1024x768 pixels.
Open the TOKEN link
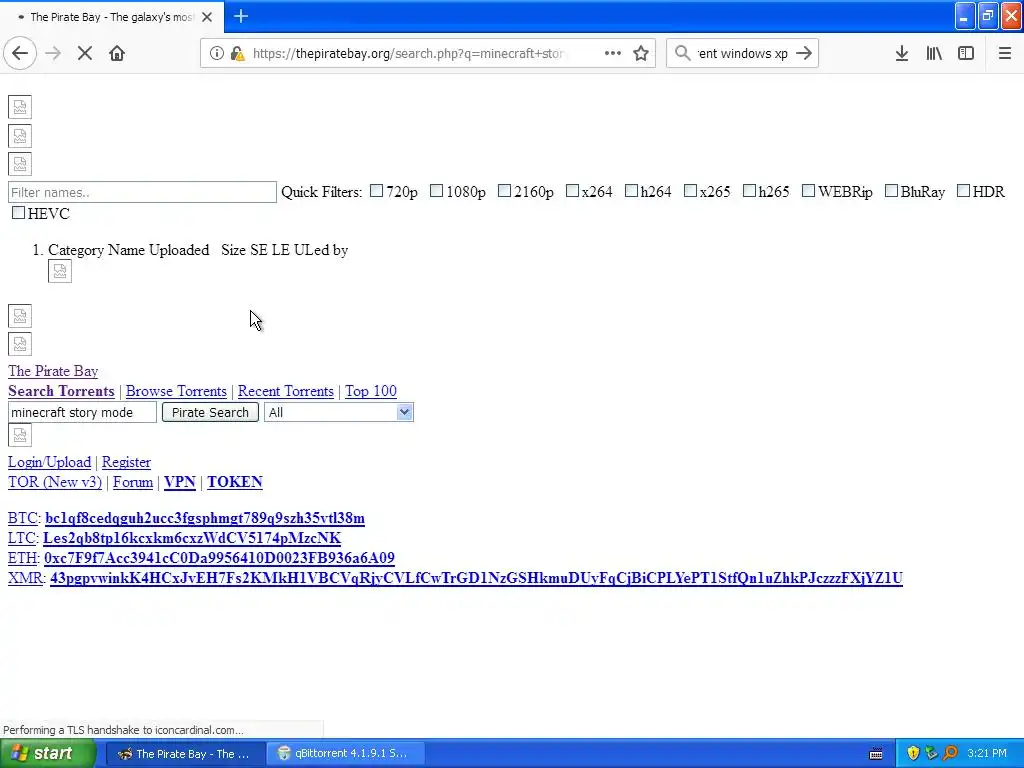coord(234,482)
